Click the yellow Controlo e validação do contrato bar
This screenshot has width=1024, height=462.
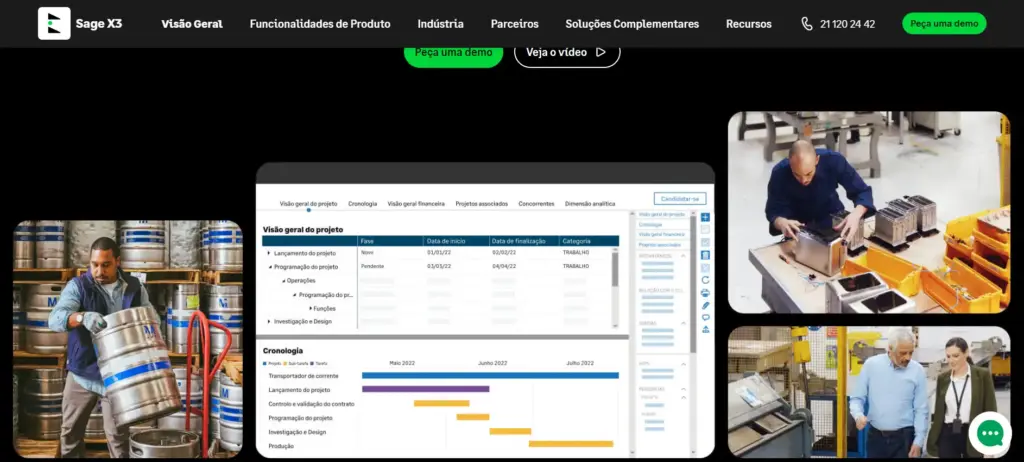[x=441, y=403]
